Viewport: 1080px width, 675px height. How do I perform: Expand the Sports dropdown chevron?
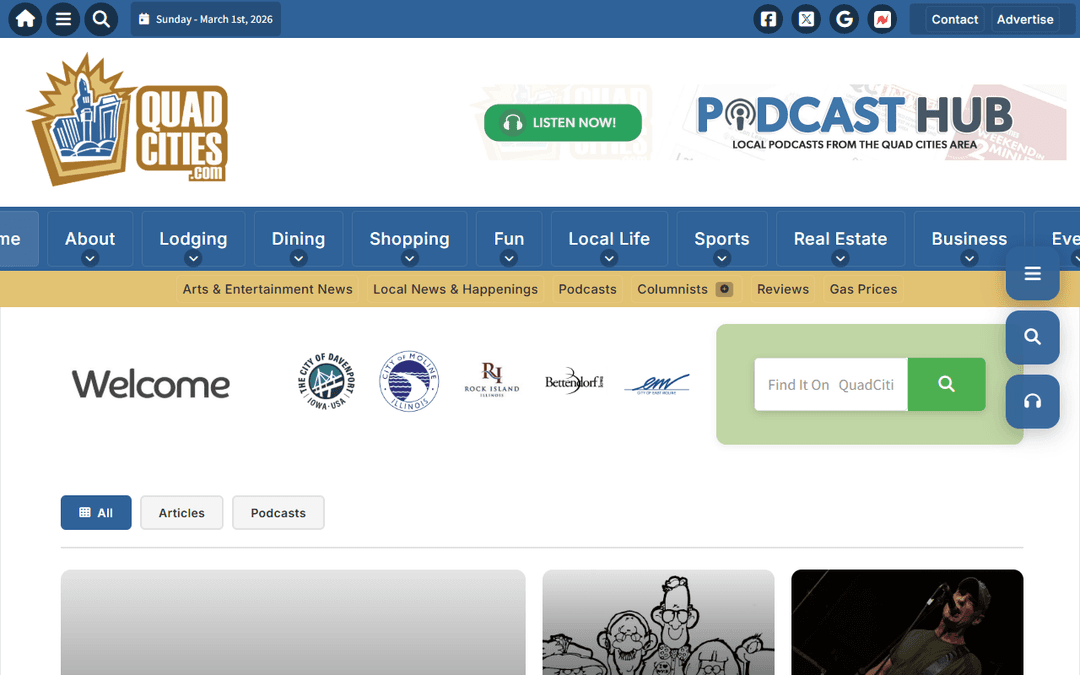coord(722,259)
